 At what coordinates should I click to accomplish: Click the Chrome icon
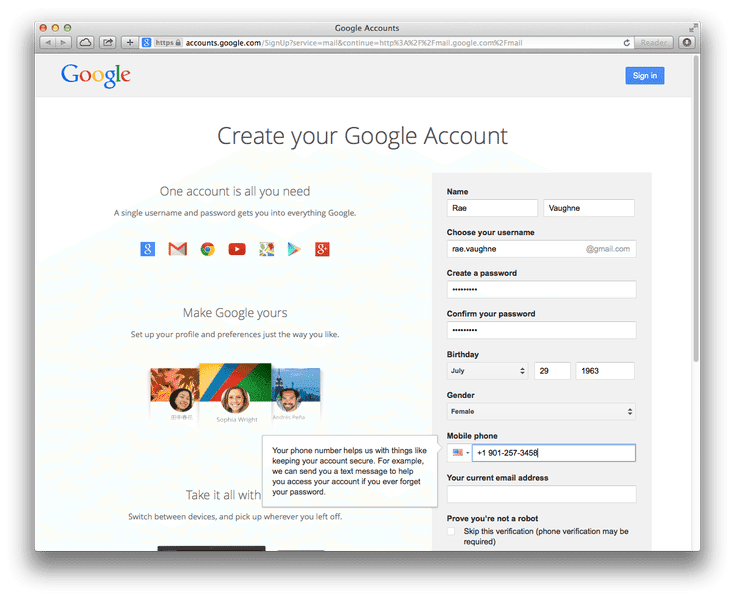[x=208, y=249]
